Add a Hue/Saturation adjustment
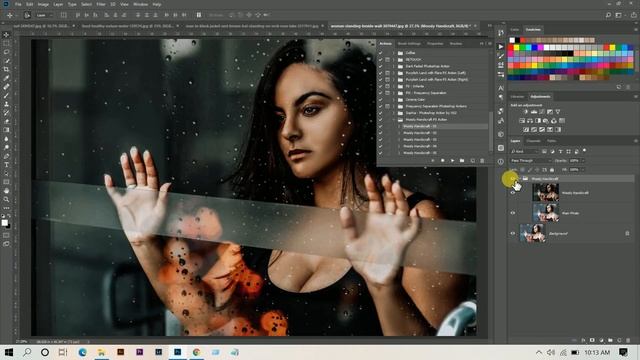640x360 pixels. pyautogui.click(x=522, y=121)
